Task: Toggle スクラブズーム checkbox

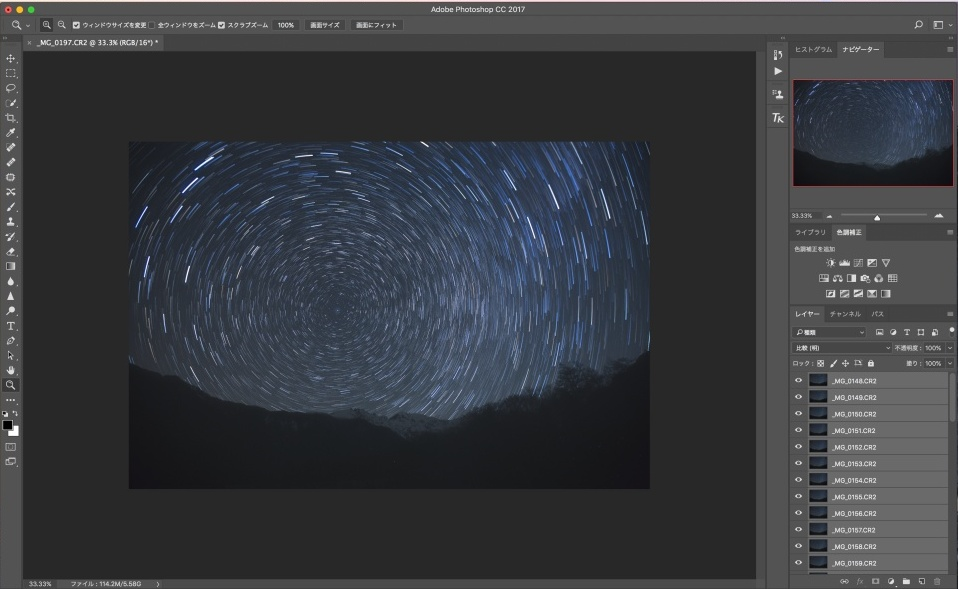Action: click(x=222, y=25)
